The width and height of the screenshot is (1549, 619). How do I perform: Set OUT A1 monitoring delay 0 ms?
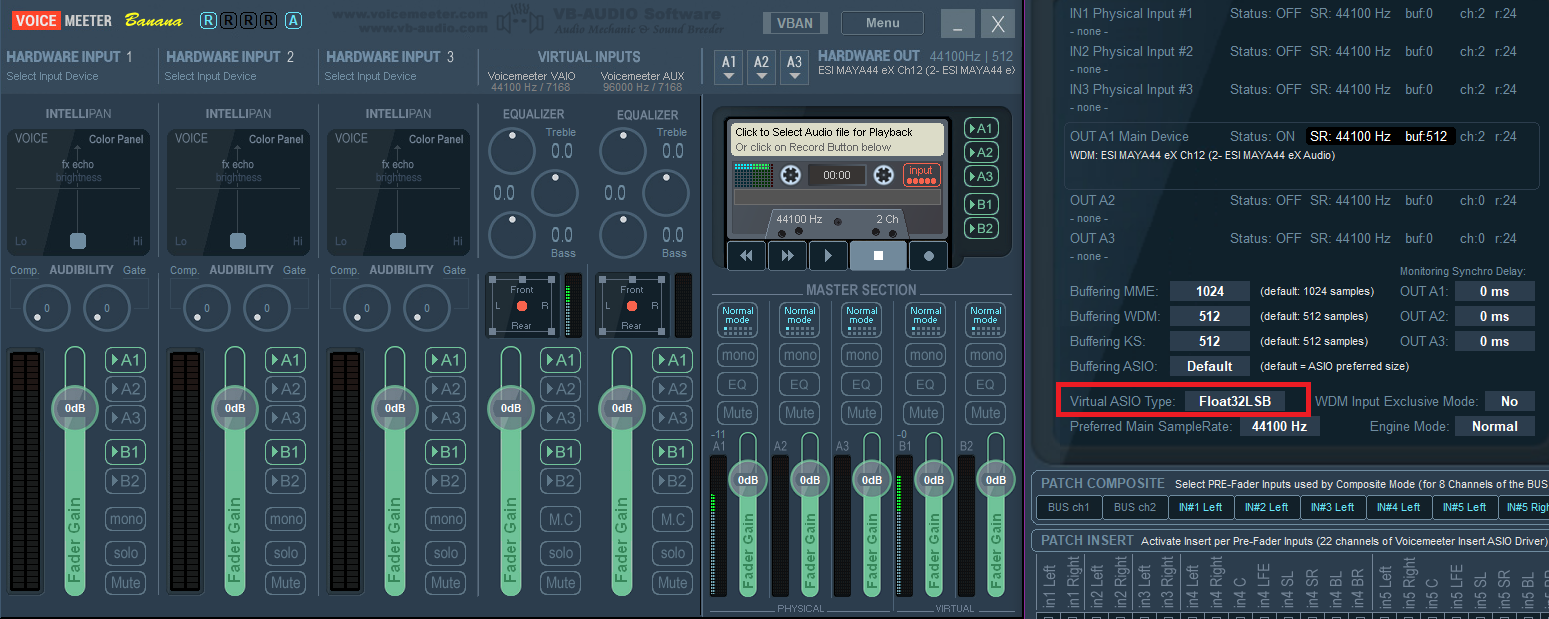[x=1494, y=291]
